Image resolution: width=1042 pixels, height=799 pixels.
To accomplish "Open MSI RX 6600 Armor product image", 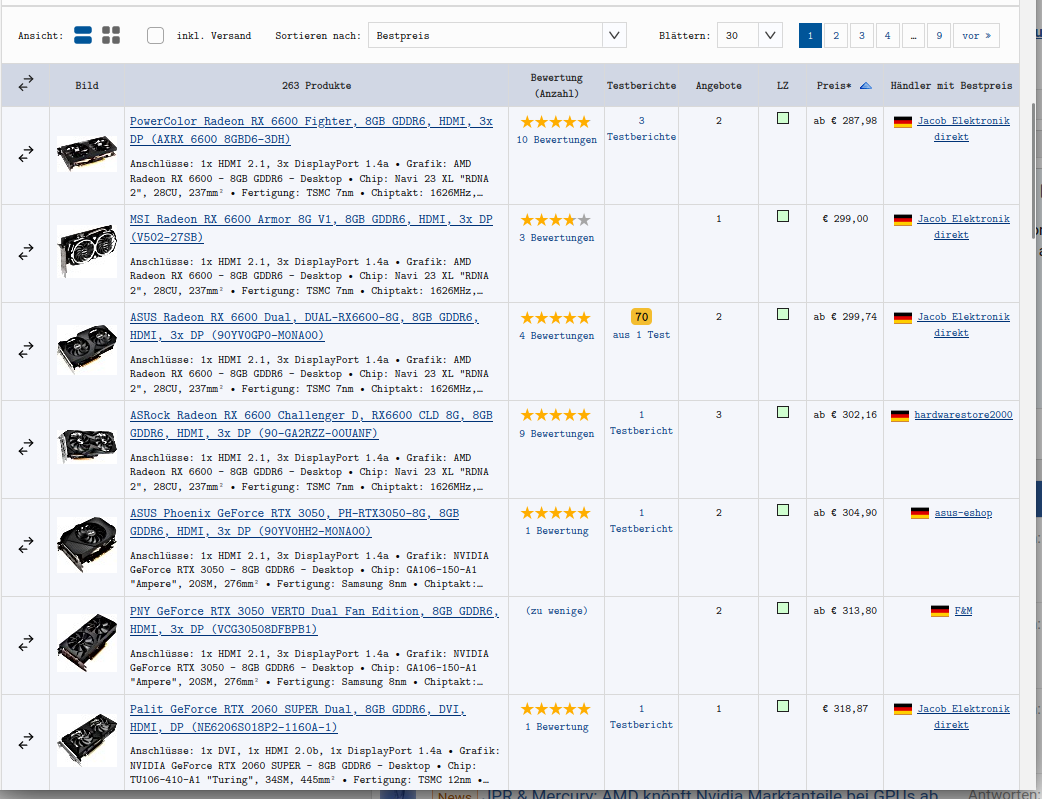I will tap(87, 252).
